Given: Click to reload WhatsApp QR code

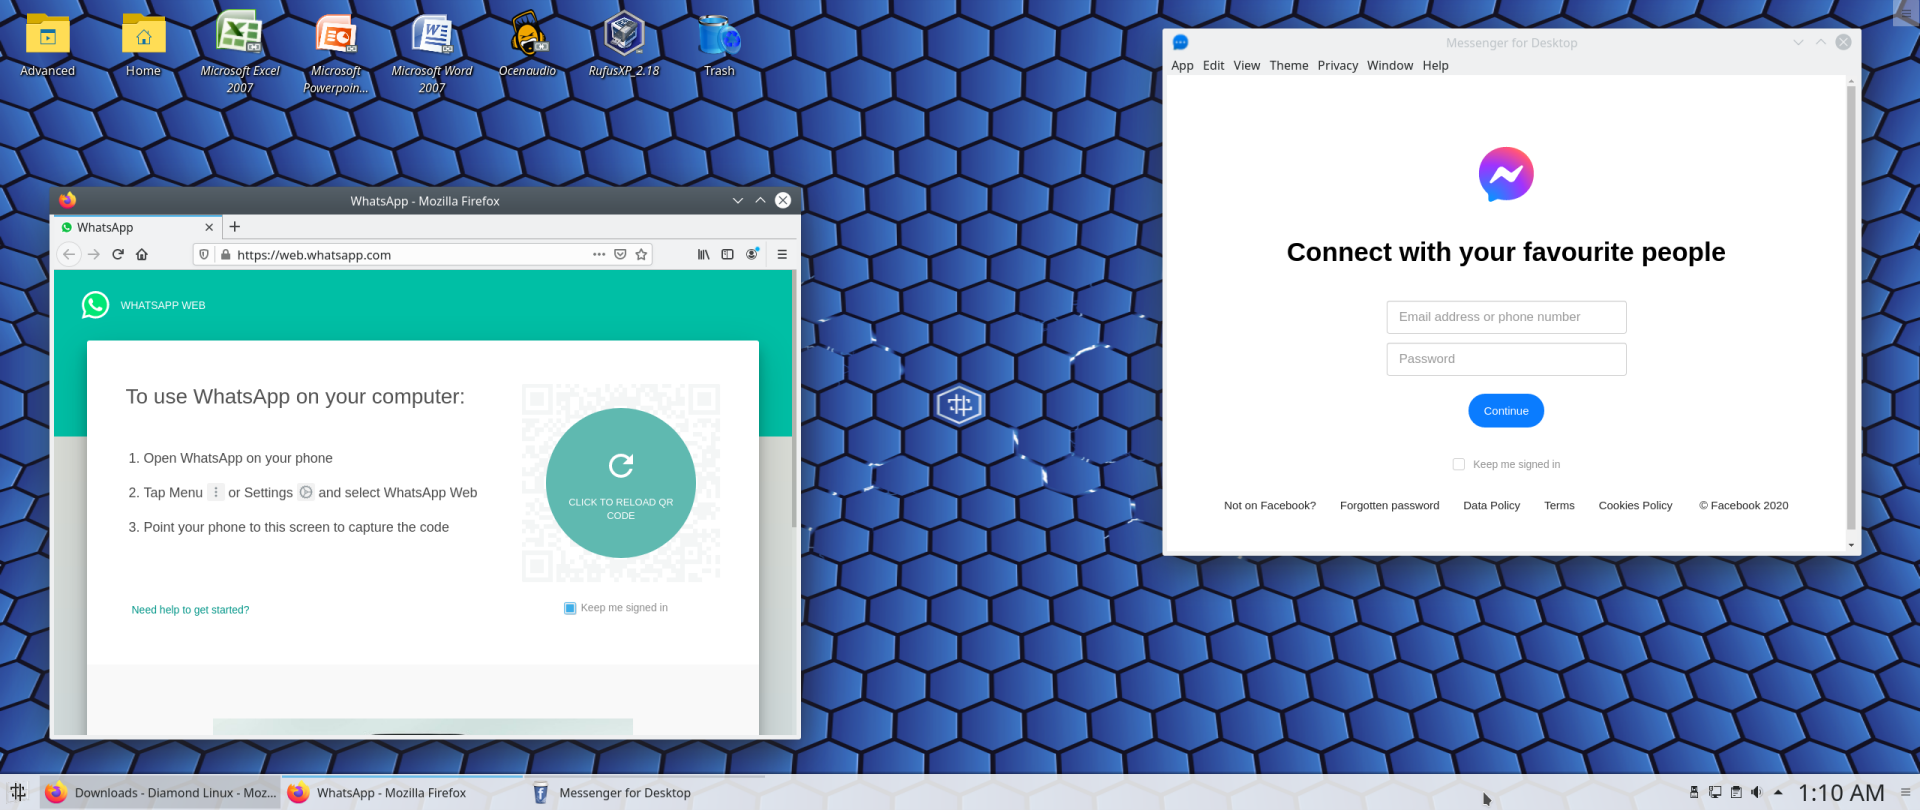Looking at the screenshot, I should click(x=621, y=483).
